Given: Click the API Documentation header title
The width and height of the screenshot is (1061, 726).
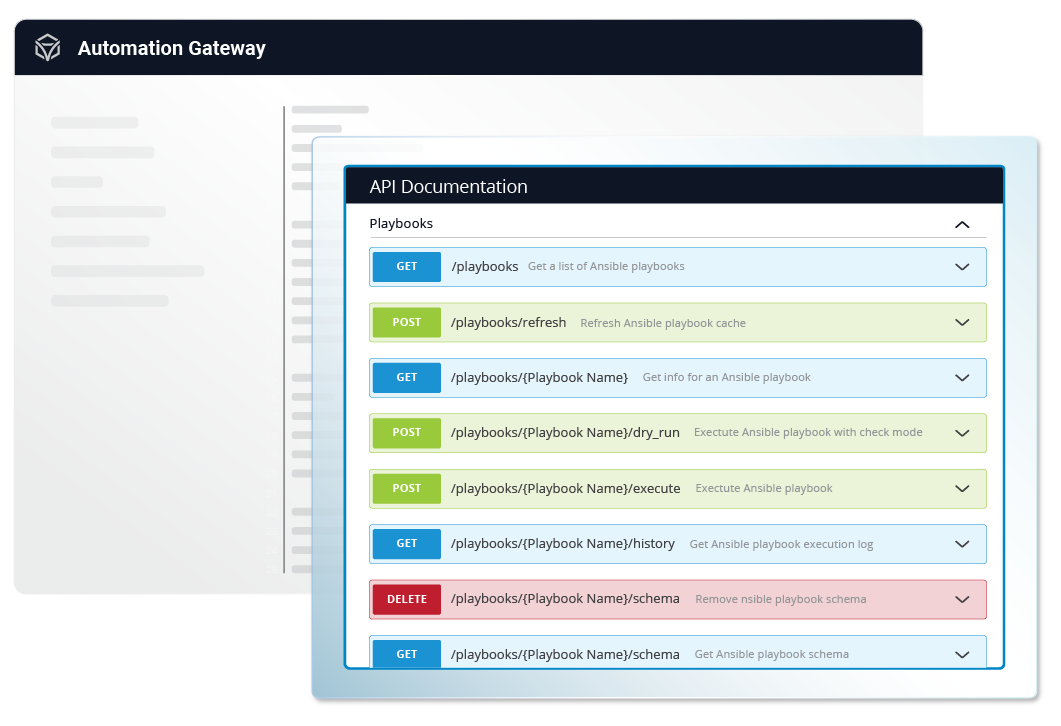Looking at the screenshot, I should [x=448, y=187].
